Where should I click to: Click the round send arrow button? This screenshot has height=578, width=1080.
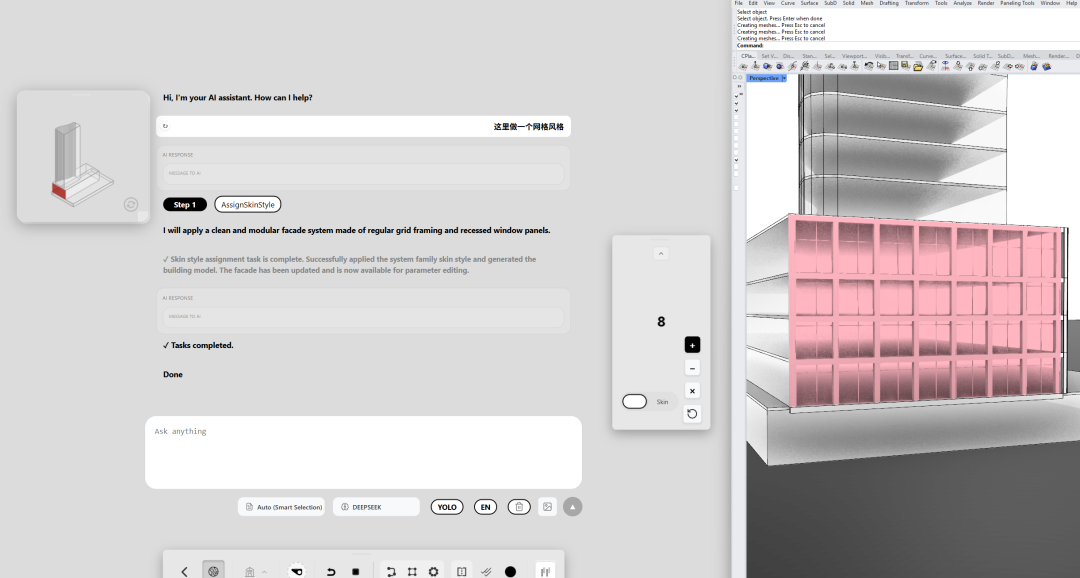[572, 507]
